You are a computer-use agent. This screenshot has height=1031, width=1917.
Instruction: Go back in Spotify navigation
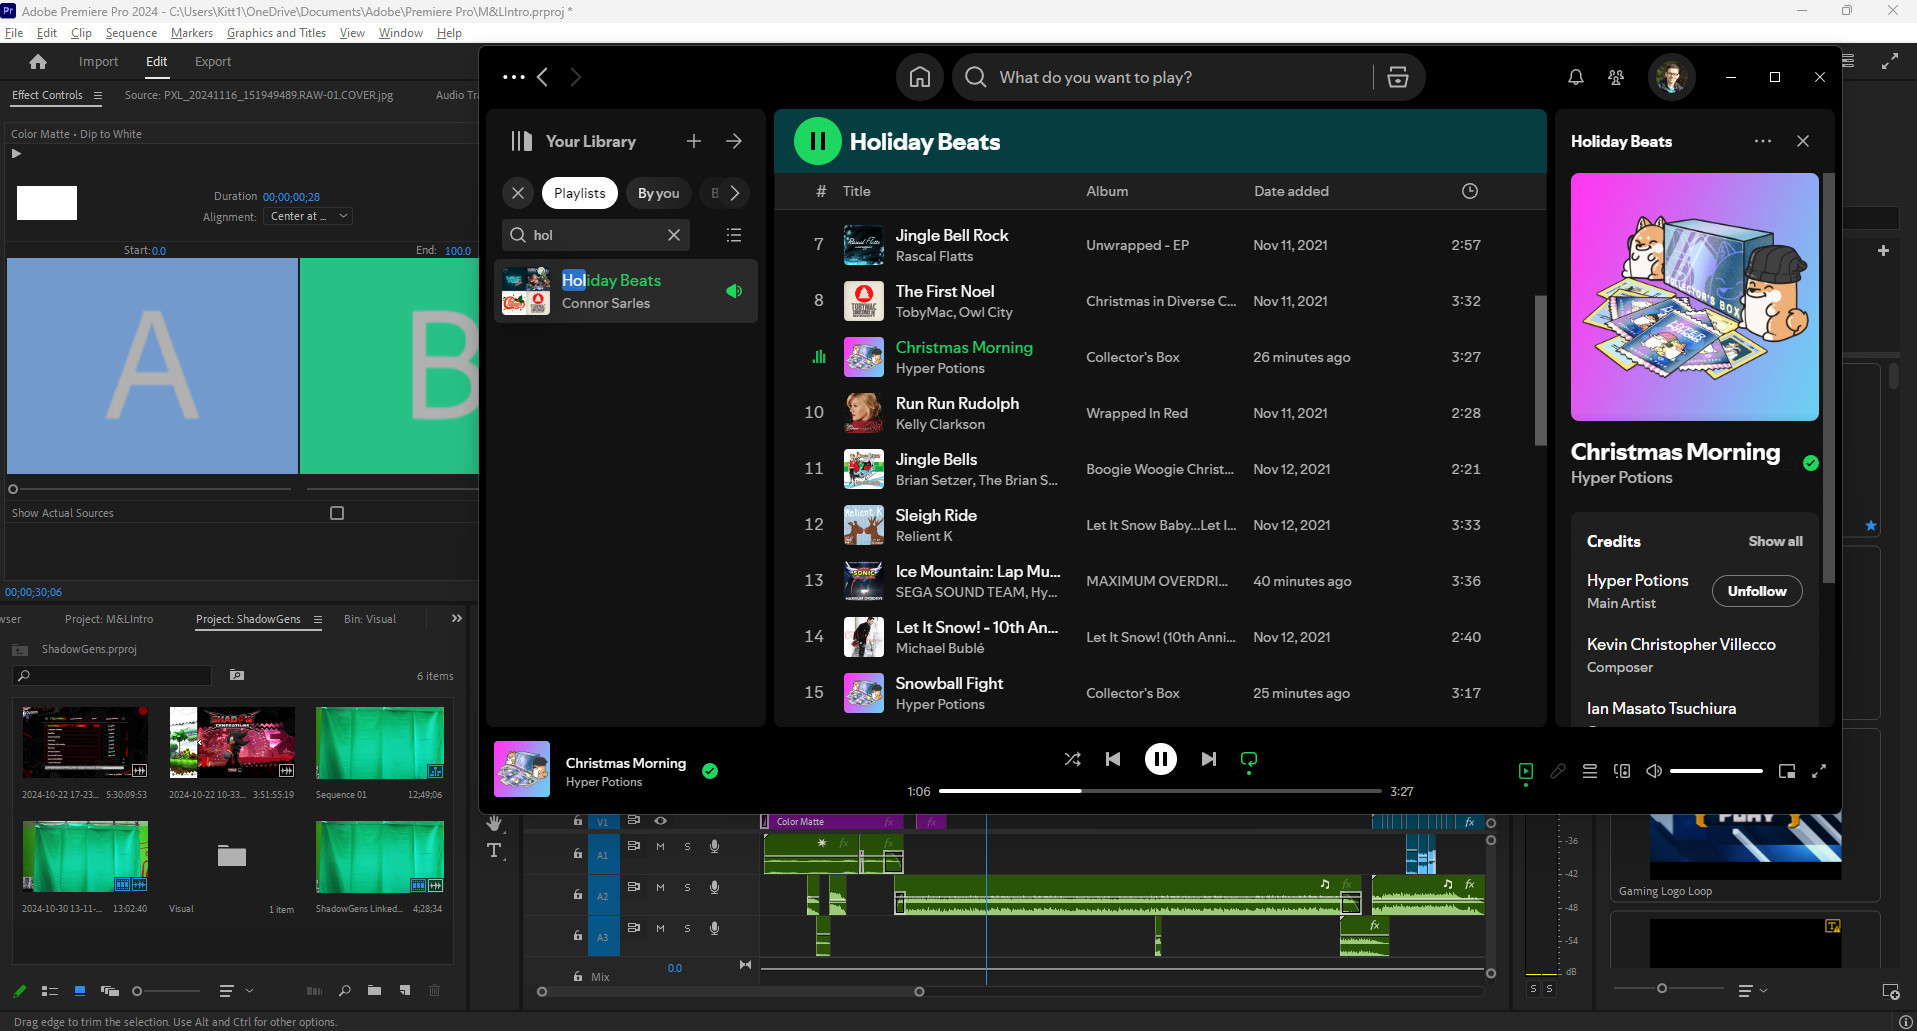[543, 77]
